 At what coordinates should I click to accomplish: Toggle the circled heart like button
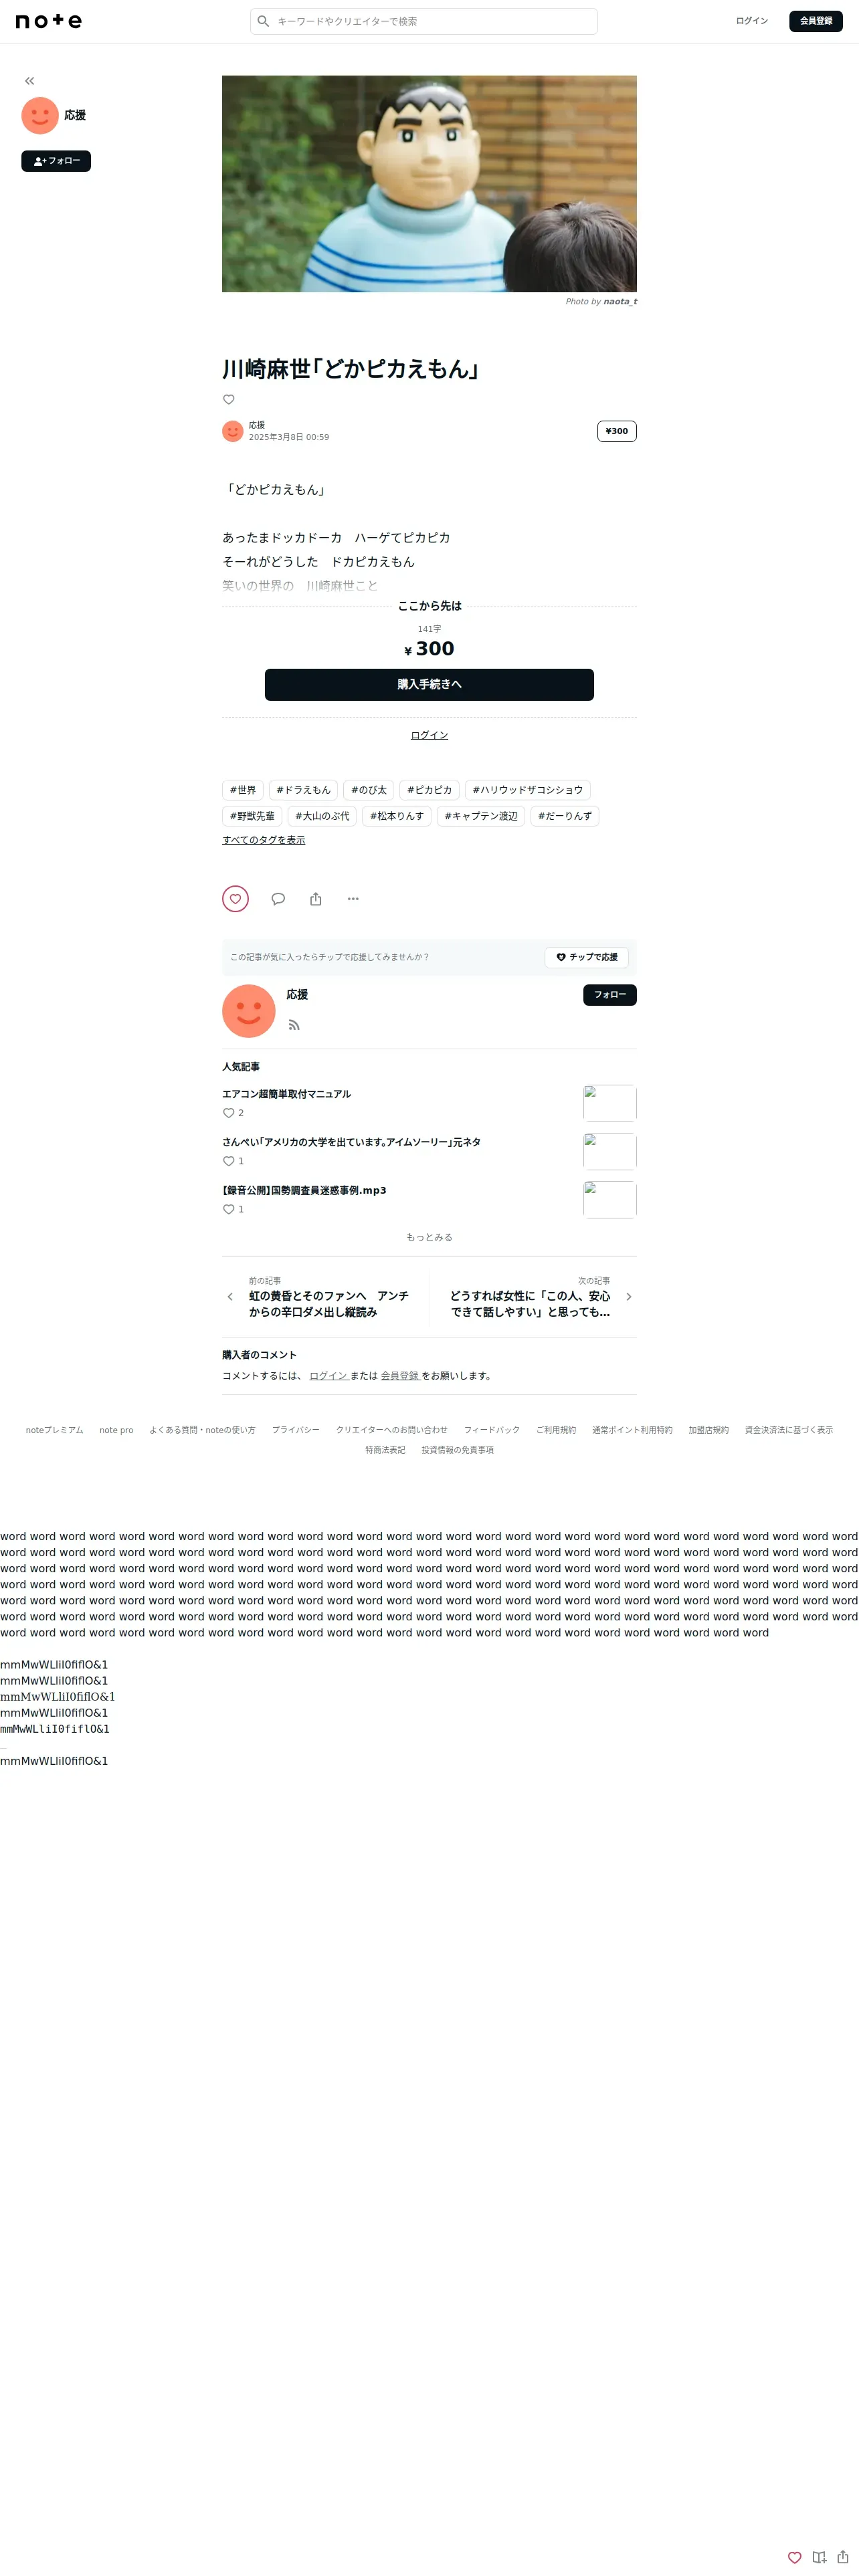[x=235, y=899]
